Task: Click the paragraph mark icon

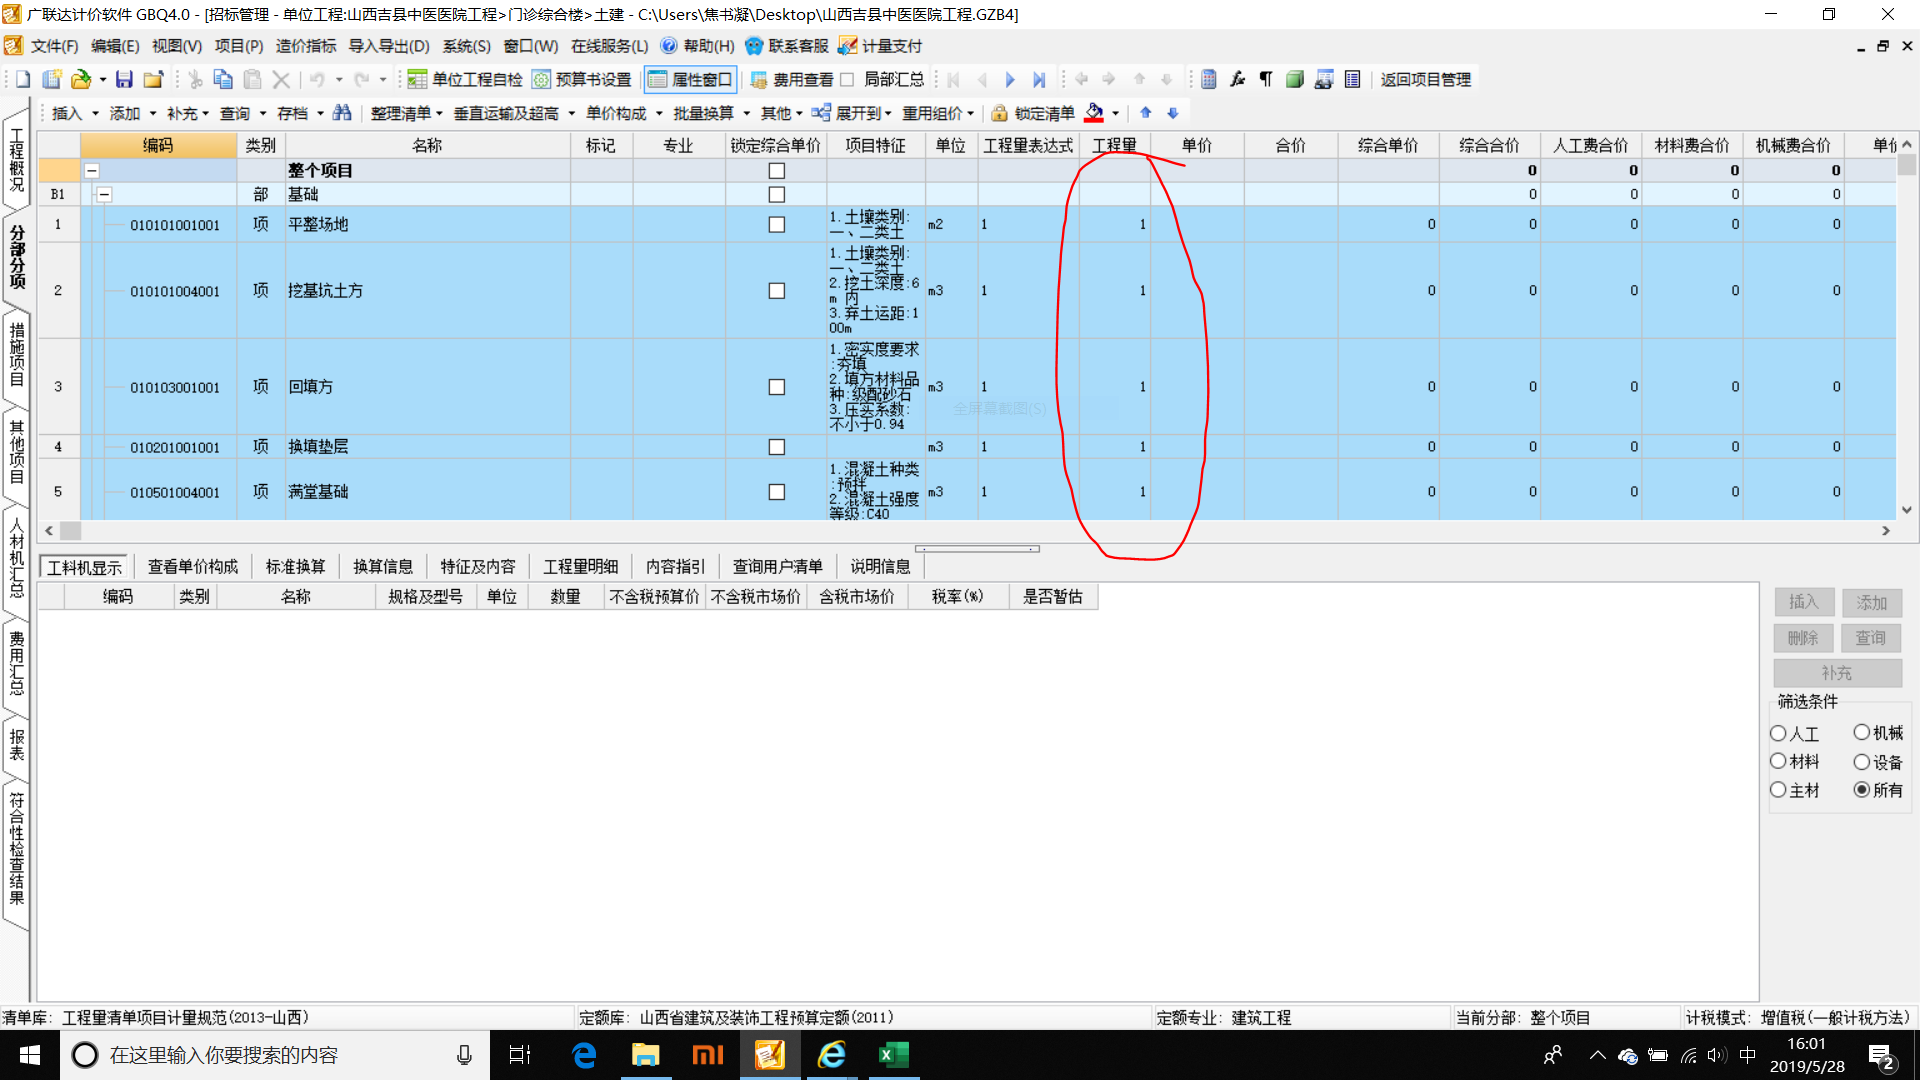Action: (x=1266, y=79)
